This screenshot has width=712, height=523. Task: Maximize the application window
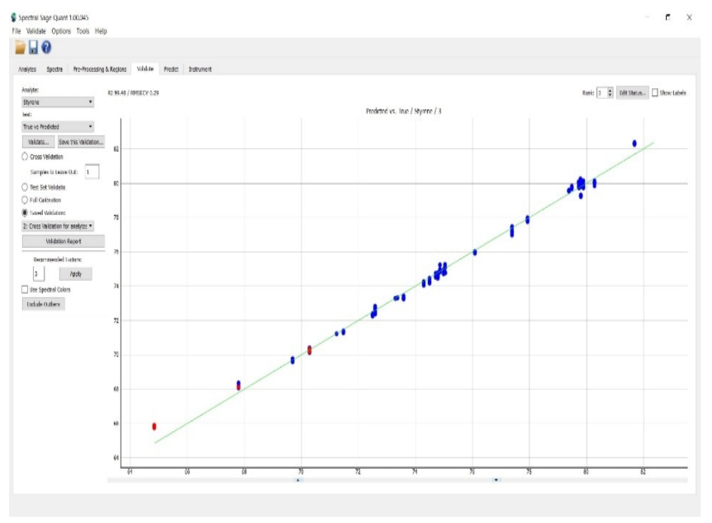[x=668, y=17]
